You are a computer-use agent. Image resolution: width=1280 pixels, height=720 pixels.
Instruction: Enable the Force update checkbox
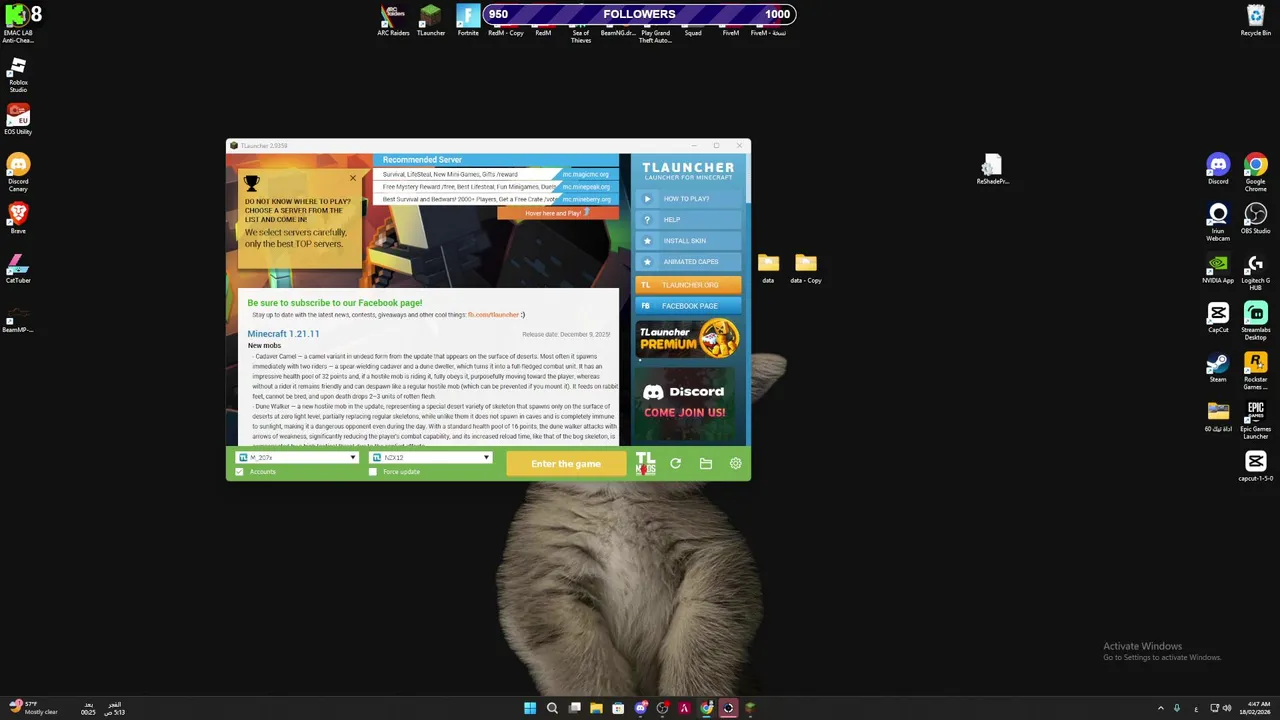point(373,472)
